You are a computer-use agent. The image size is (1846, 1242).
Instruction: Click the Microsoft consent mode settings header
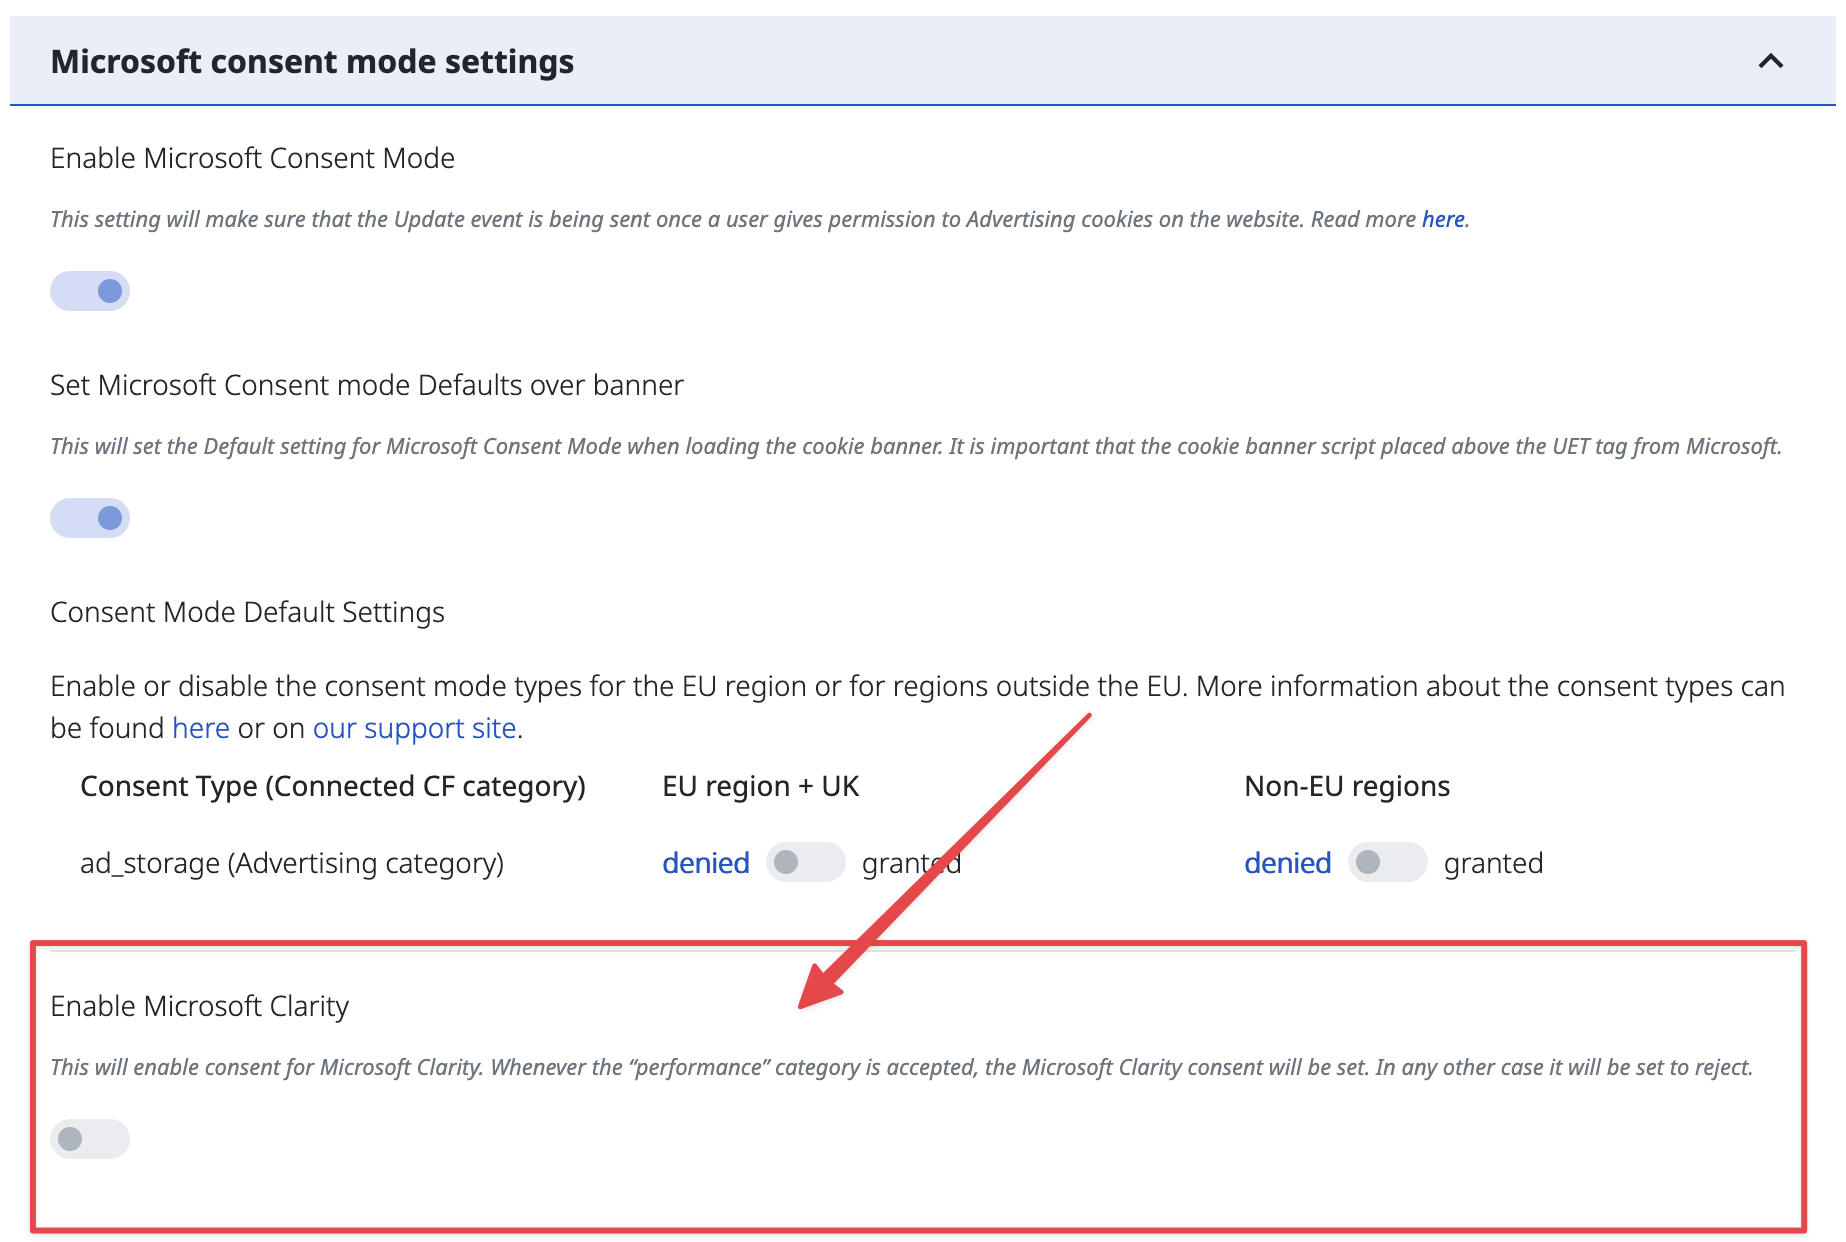922,61
